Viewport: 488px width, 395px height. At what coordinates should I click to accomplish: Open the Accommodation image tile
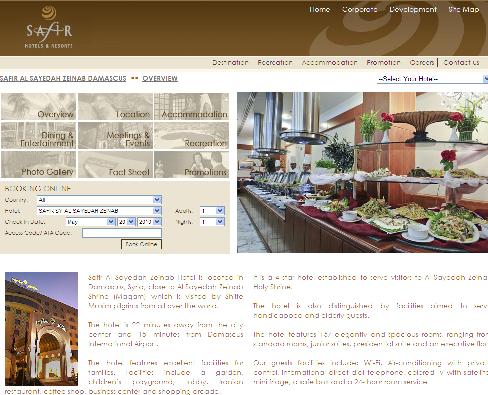click(191, 107)
